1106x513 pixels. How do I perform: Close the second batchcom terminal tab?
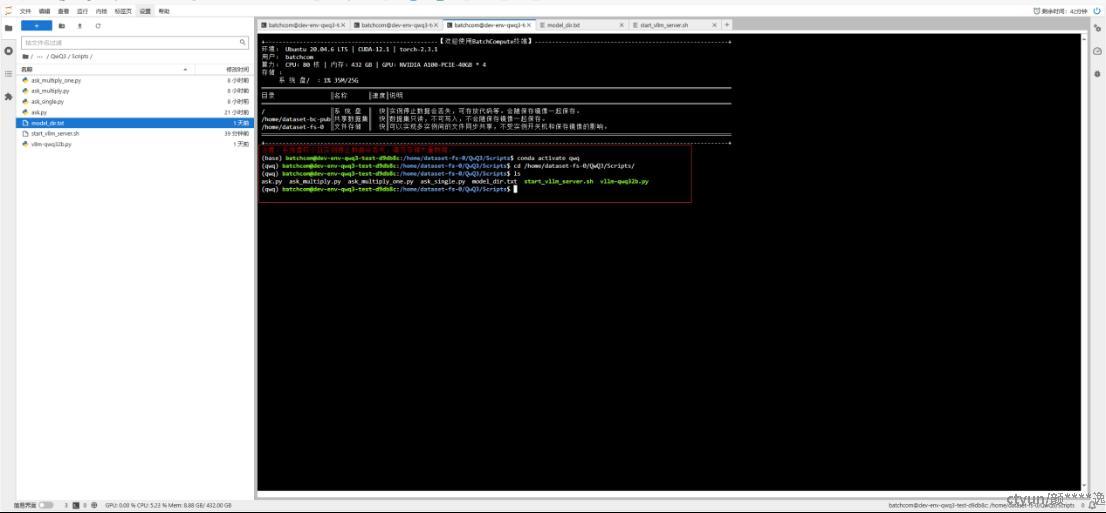pyautogui.click(x=437, y=25)
